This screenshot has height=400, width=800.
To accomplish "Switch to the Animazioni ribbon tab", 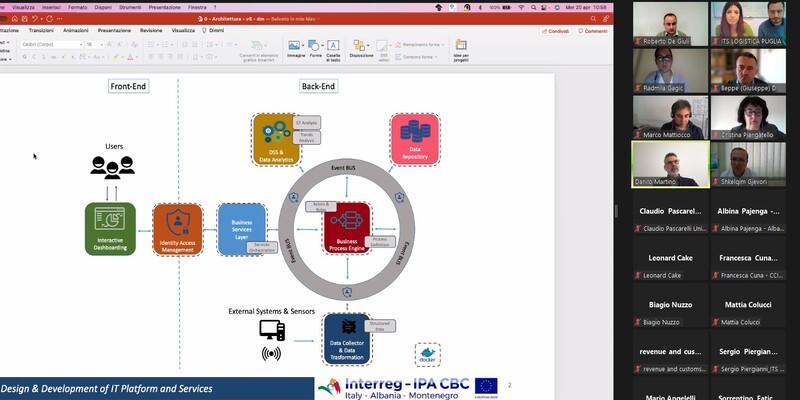I will coord(76,31).
